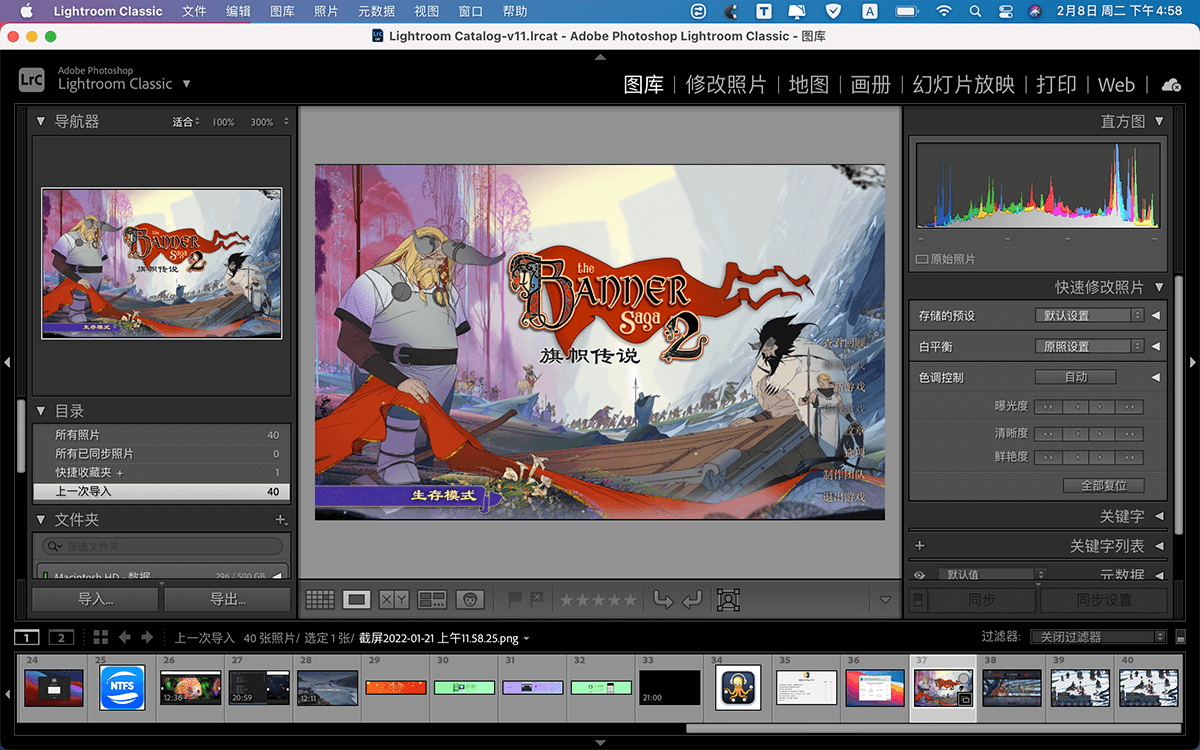Toggle the filter lock switch in filmstrip
The width and height of the screenshot is (1200, 750).
click(x=1183, y=637)
